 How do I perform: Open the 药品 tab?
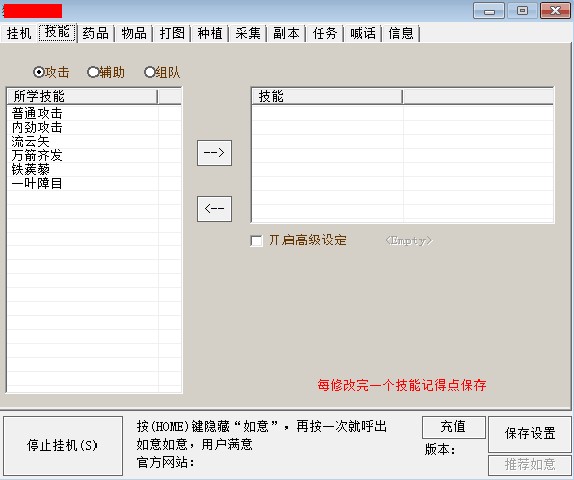(96, 33)
